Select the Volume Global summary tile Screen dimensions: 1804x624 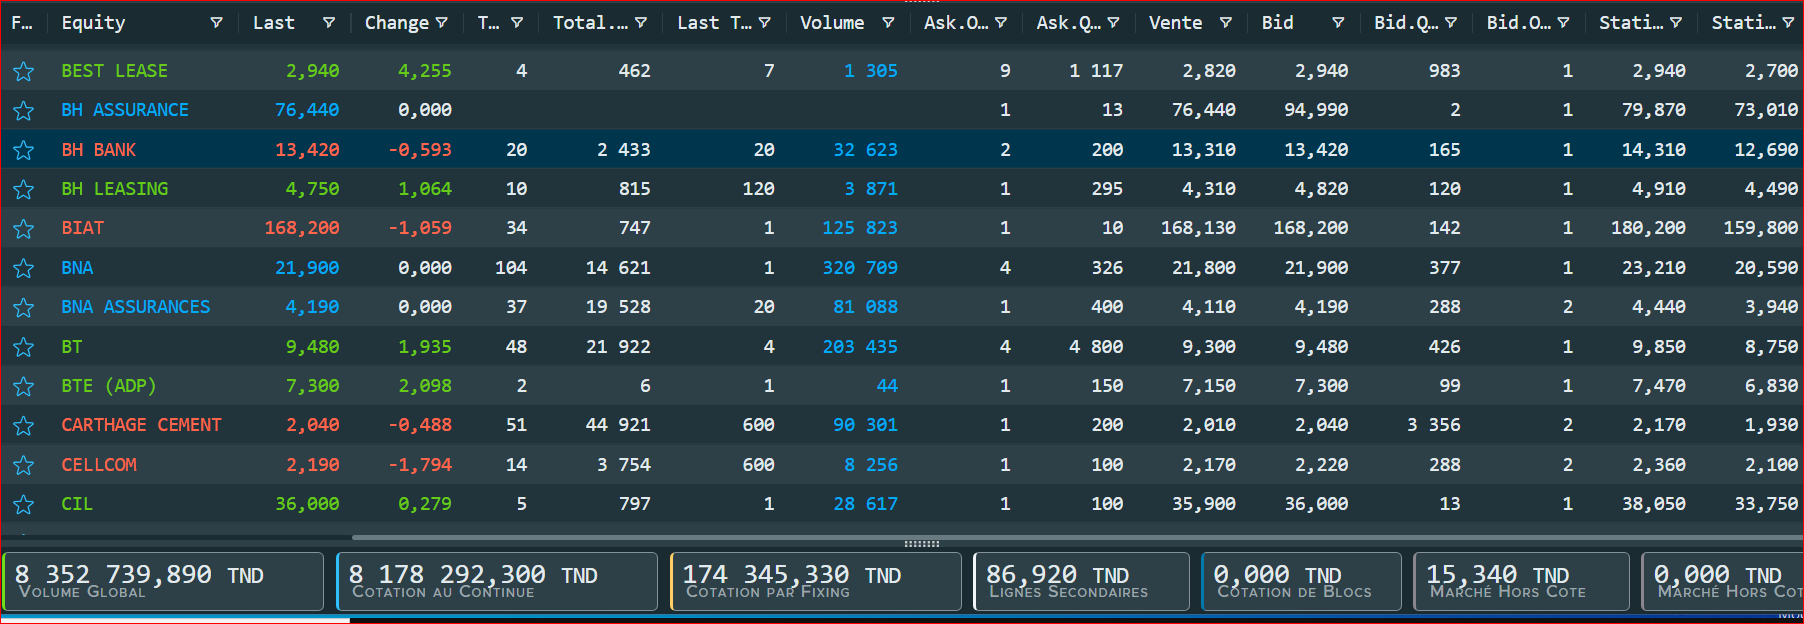(163, 581)
